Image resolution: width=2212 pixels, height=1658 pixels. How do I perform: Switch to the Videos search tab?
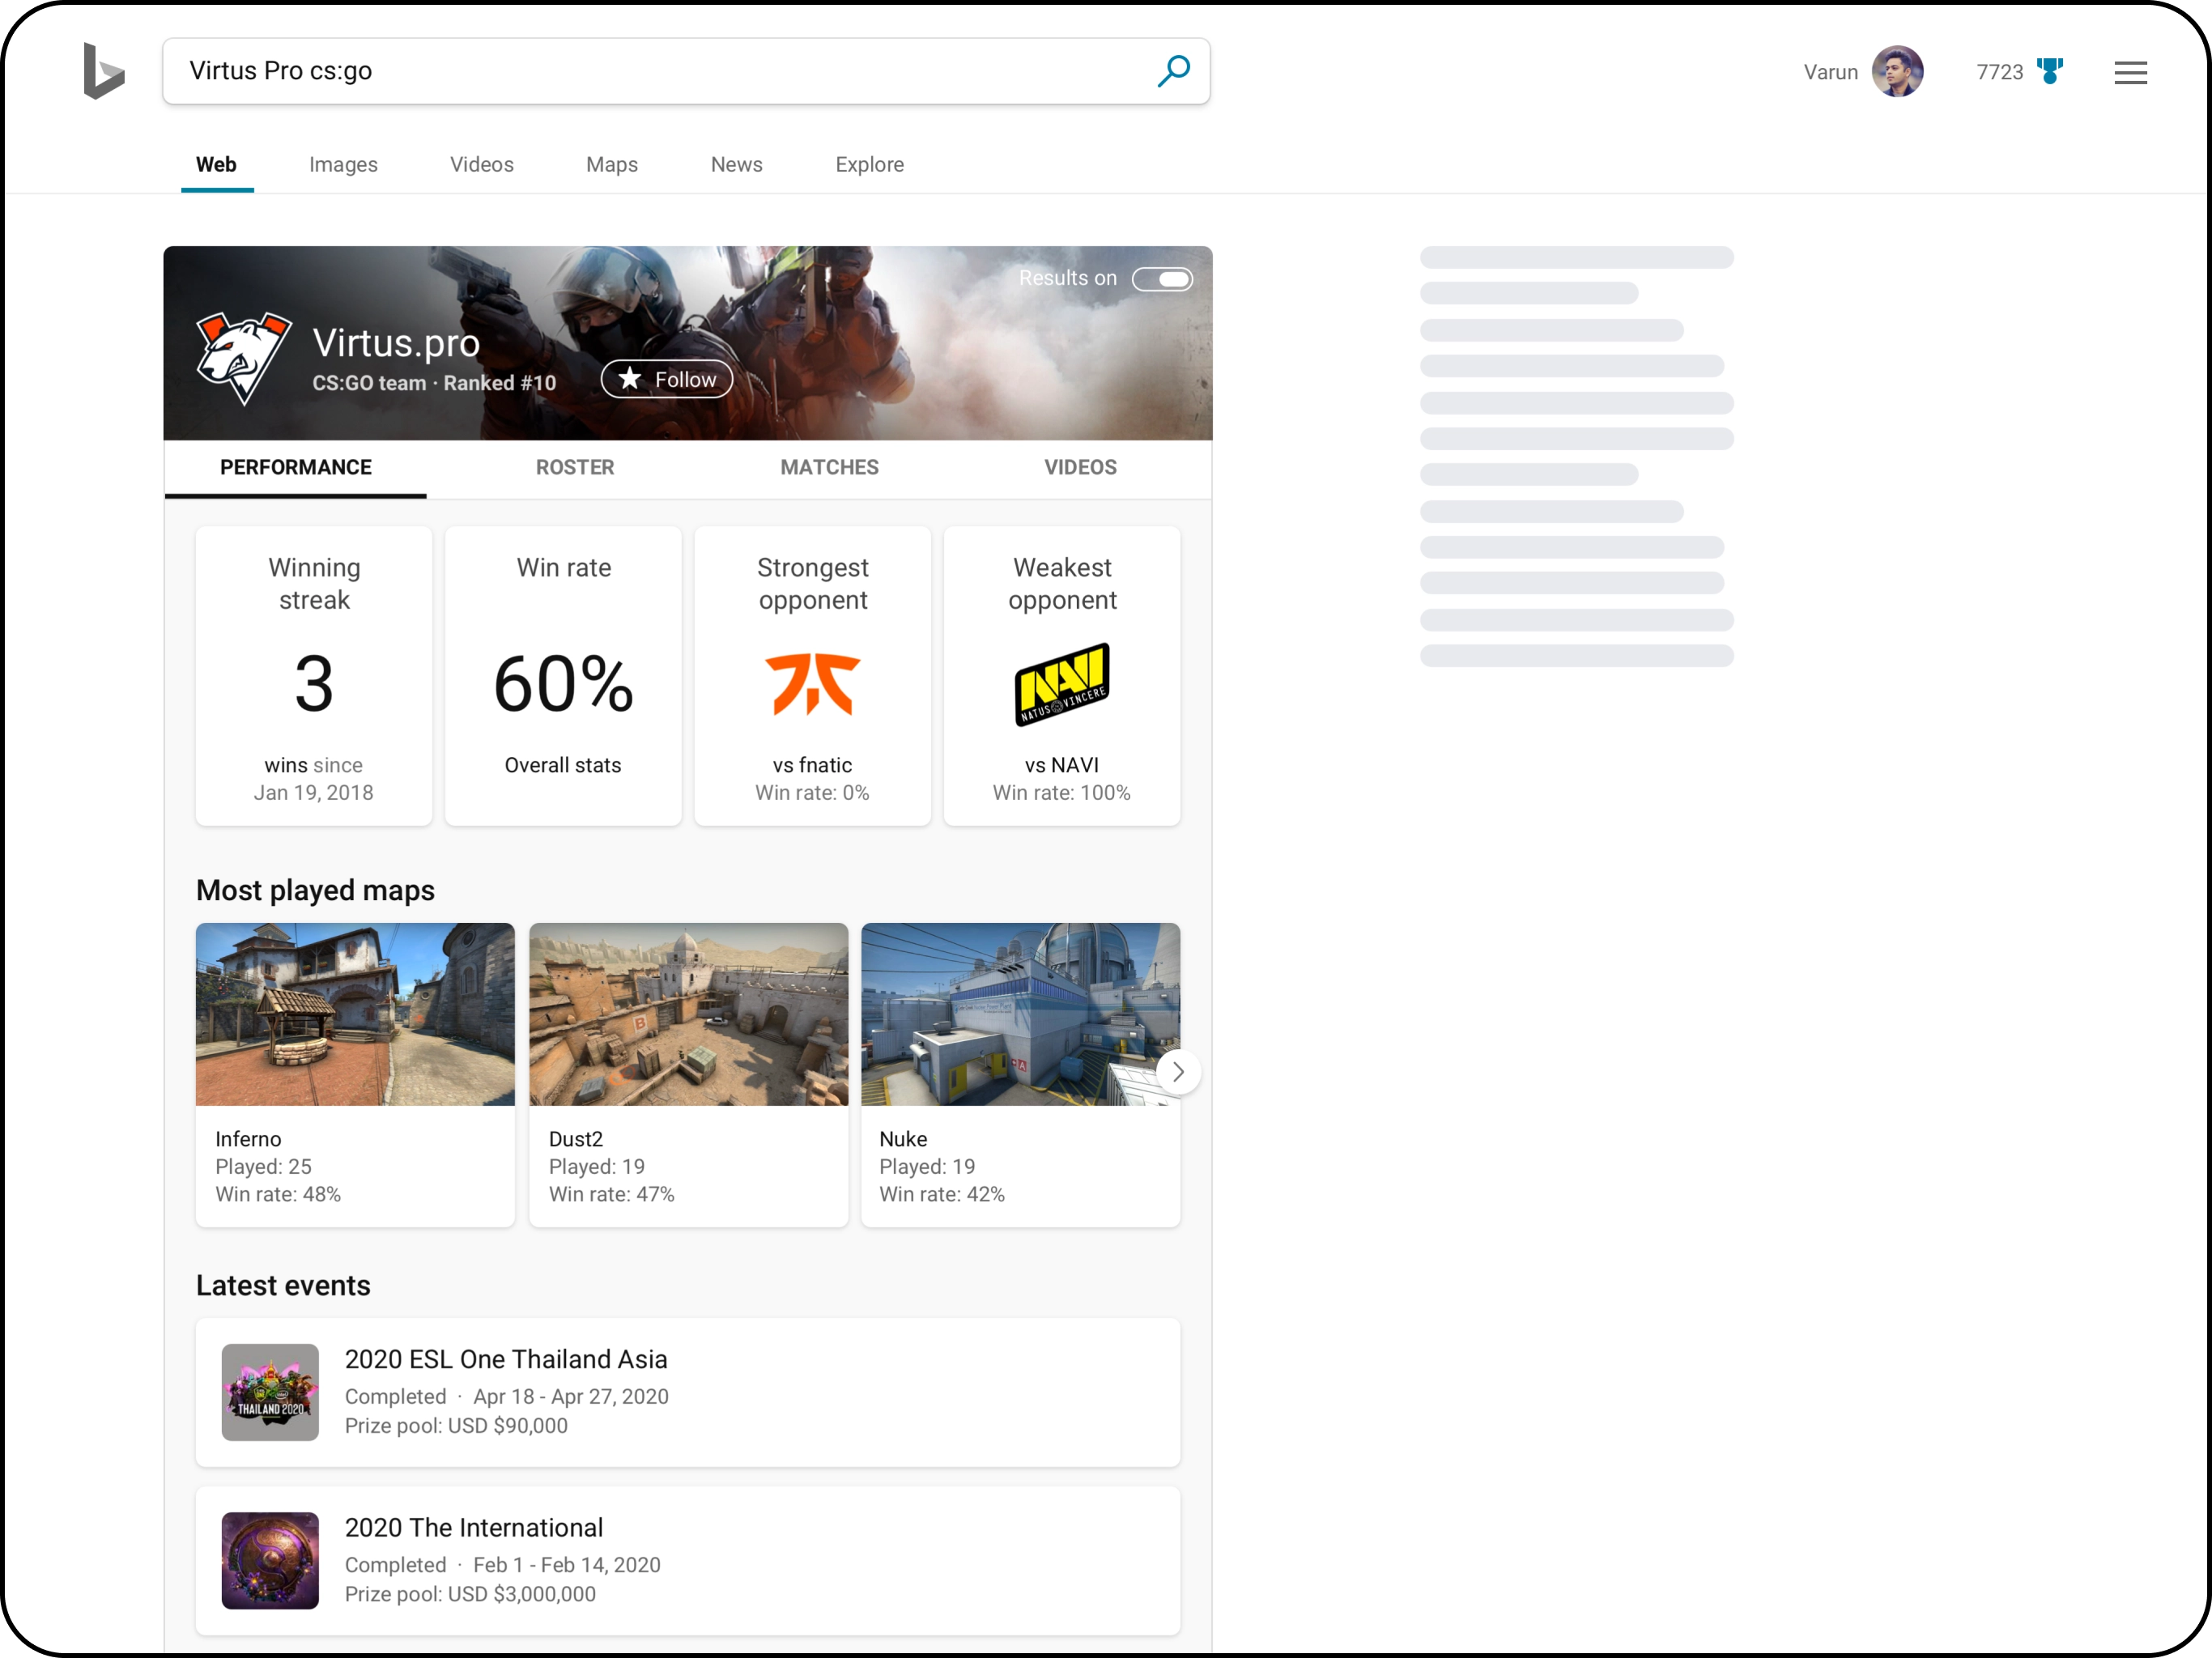[x=481, y=164]
